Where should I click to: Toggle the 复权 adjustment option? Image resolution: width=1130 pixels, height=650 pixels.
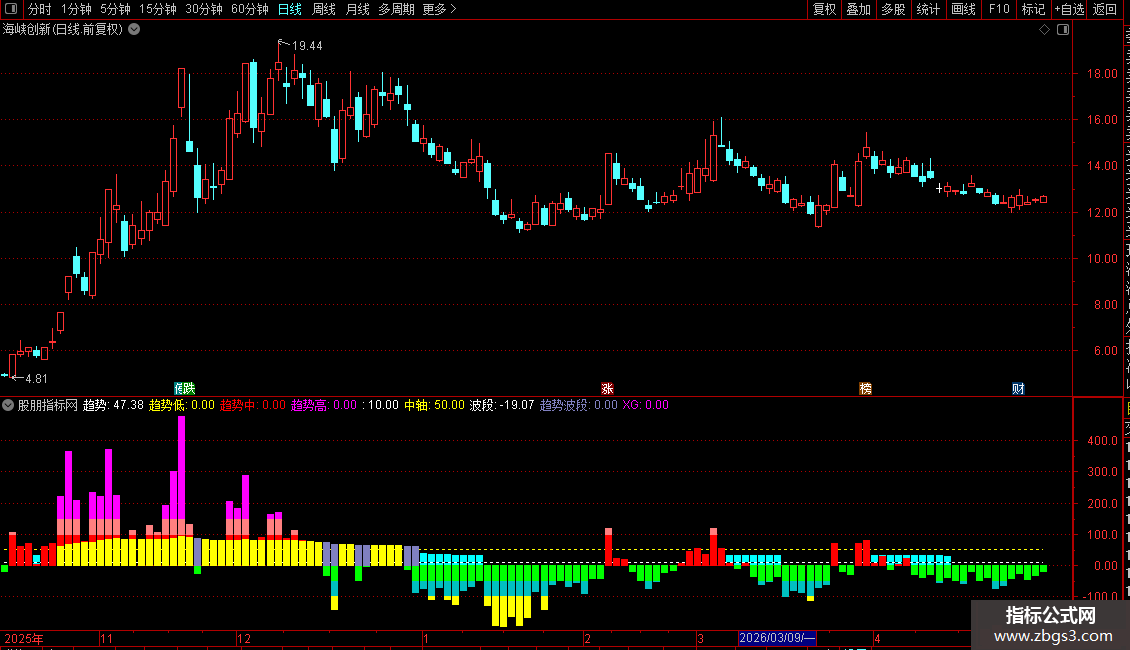click(x=824, y=9)
